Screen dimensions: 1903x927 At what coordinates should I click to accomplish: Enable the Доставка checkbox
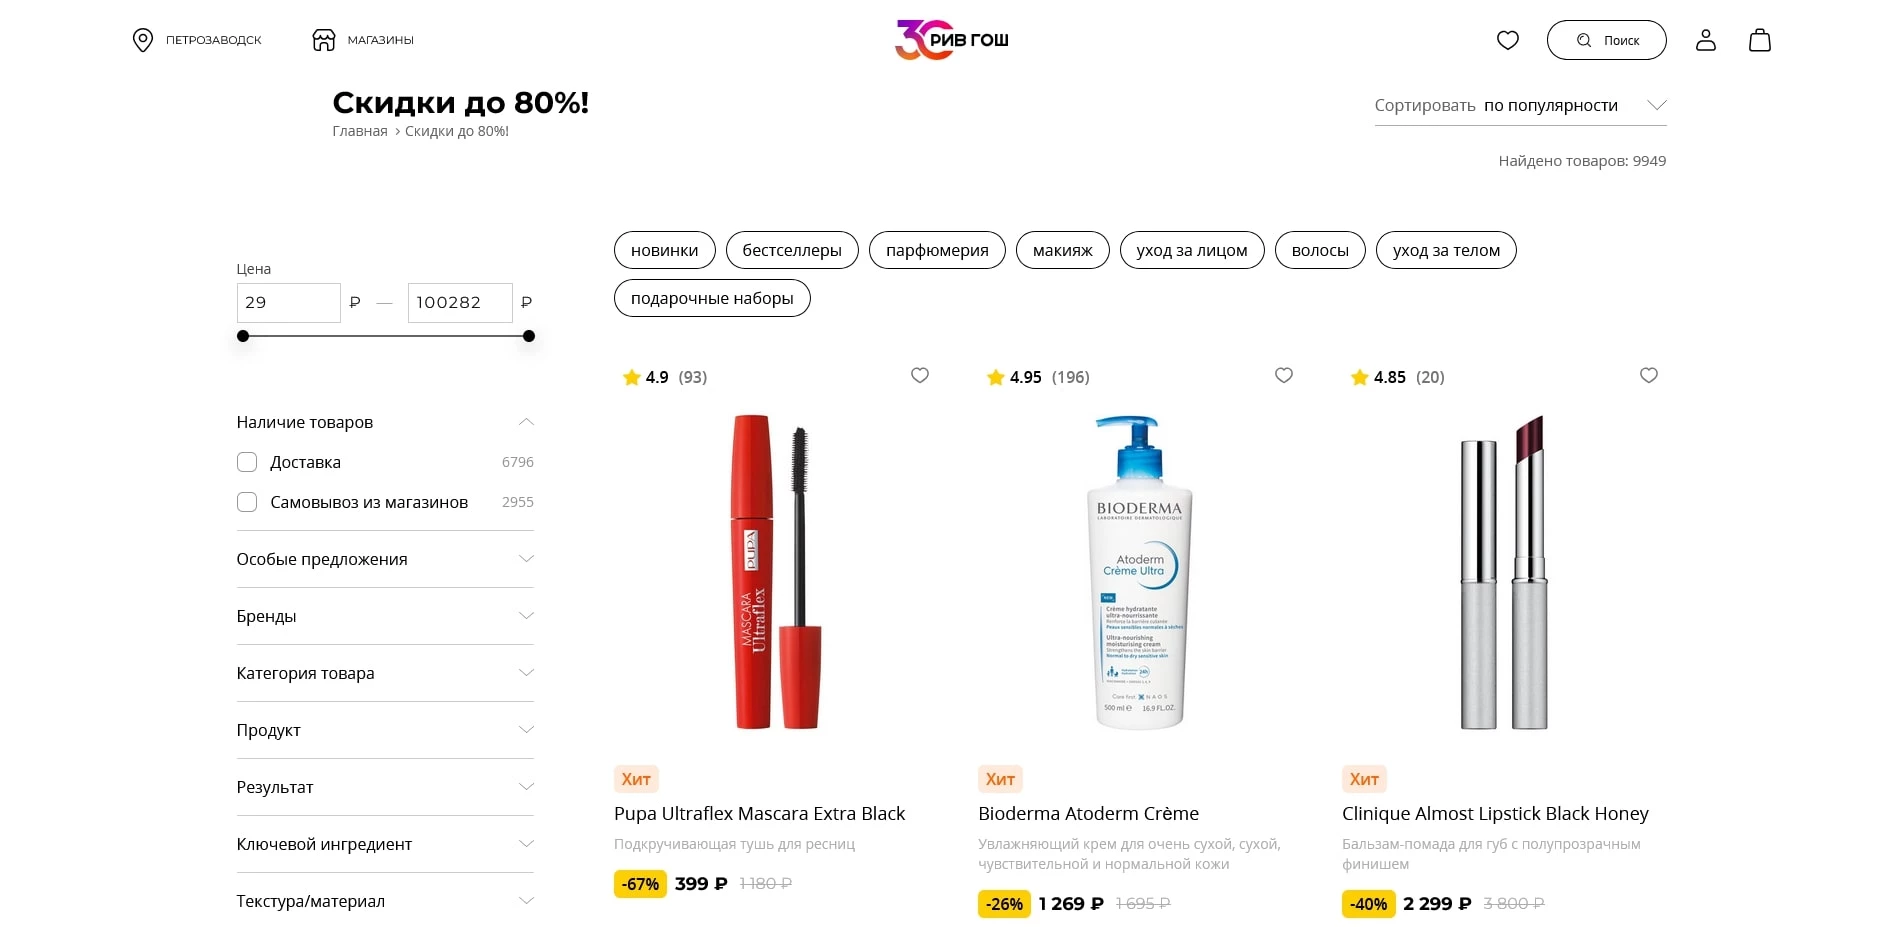coord(247,462)
